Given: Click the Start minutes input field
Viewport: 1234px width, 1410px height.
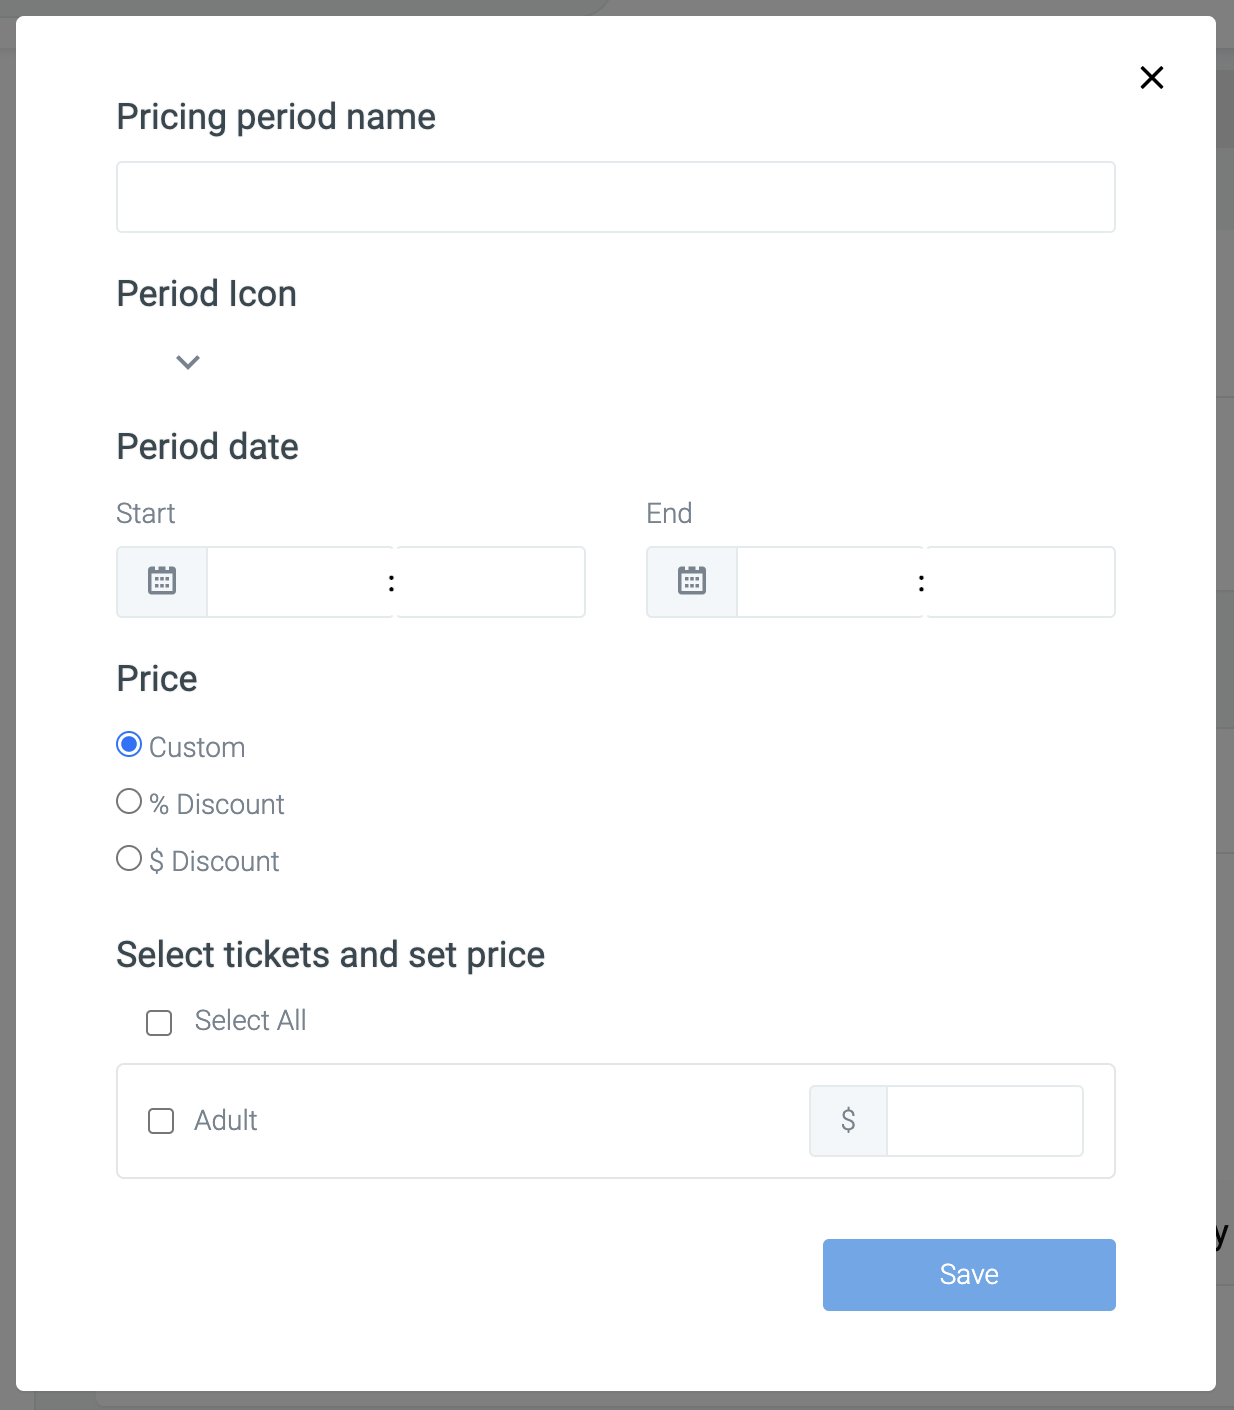Looking at the screenshot, I should 490,582.
